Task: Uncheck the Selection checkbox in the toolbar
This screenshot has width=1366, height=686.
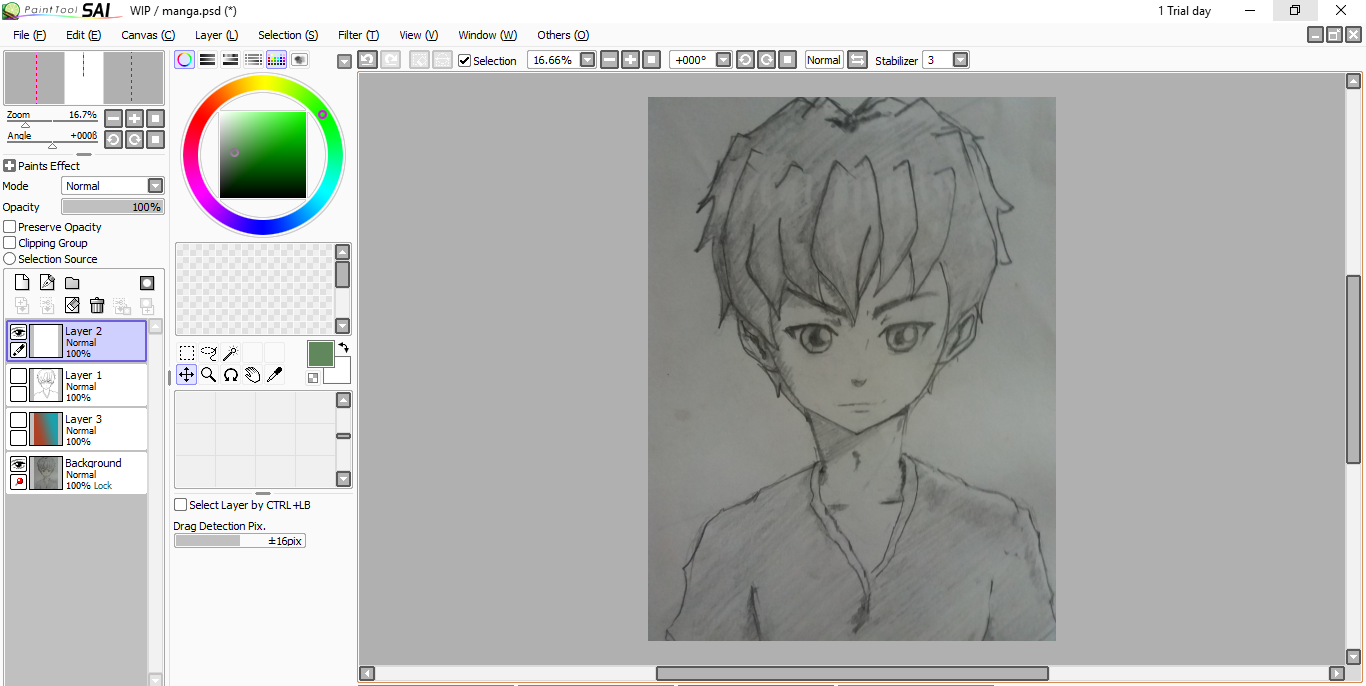Action: pos(464,60)
